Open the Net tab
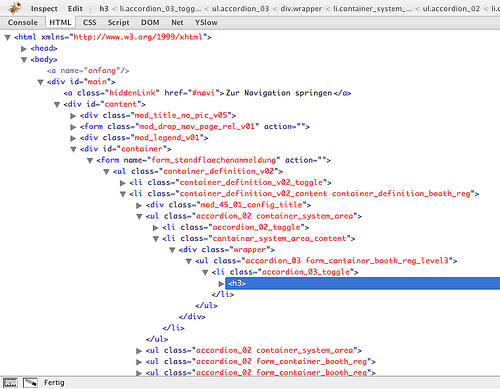500x389 pixels. [x=177, y=22]
